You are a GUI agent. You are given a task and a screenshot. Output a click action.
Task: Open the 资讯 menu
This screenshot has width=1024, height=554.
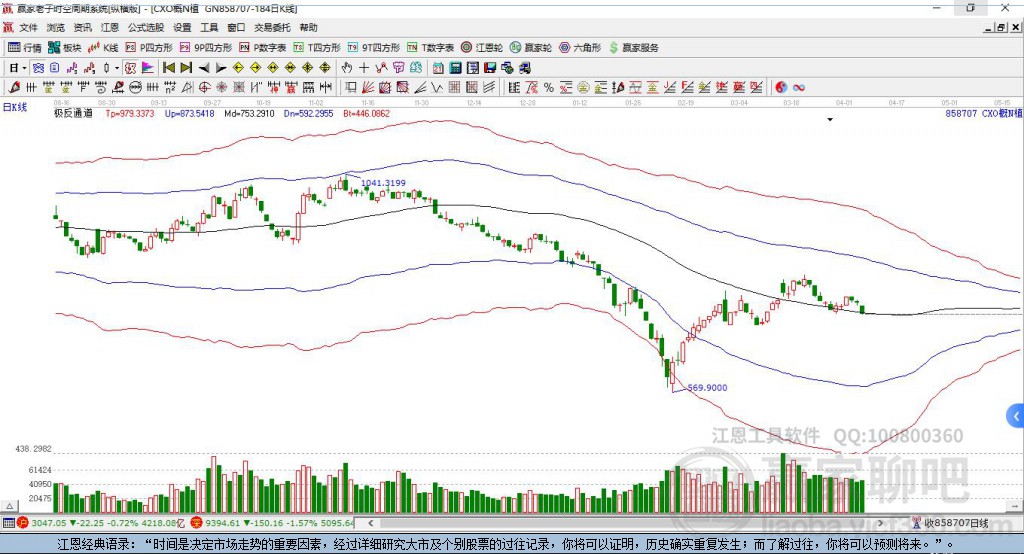[82, 27]
